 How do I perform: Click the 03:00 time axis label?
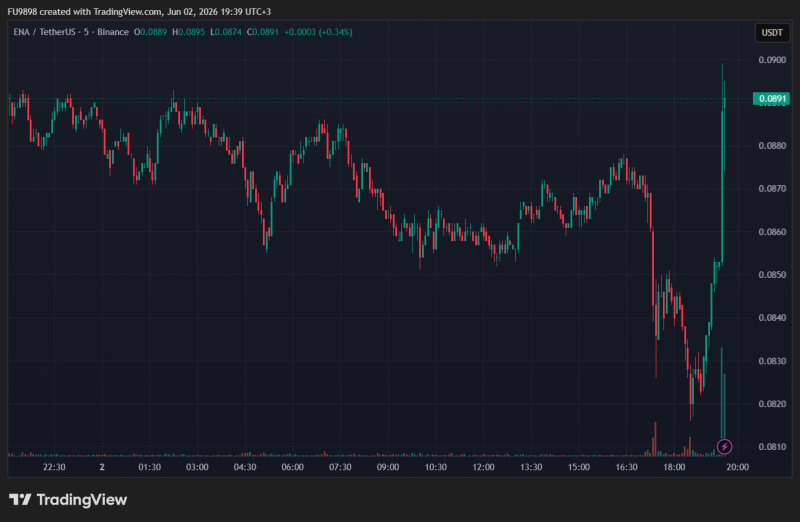(197, 467)
